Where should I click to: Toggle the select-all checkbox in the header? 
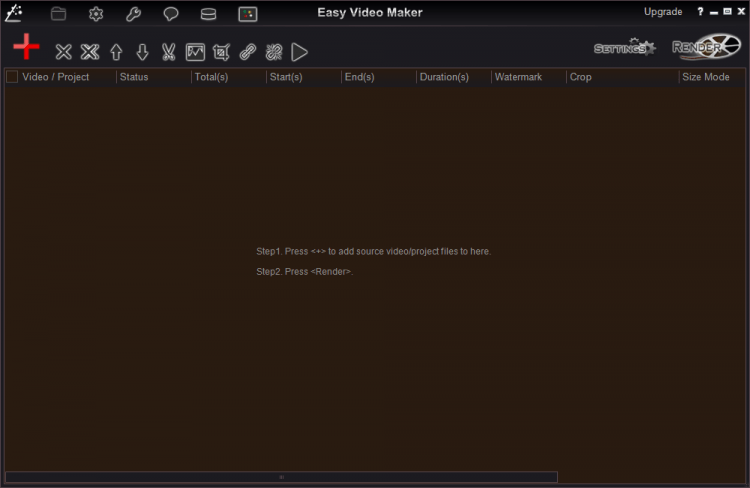pyautogui.click(x=12, y=77)
